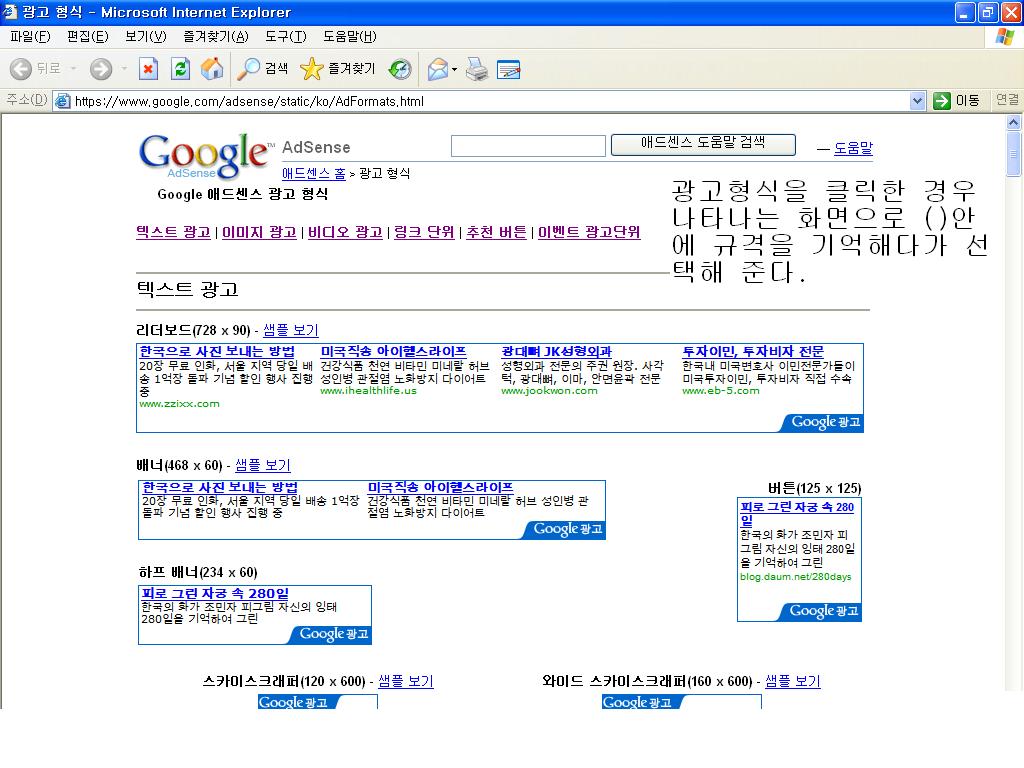Open the address bar URL dropdown
The height and width of the screenshot is (768, 1024).
click(918, 101)
